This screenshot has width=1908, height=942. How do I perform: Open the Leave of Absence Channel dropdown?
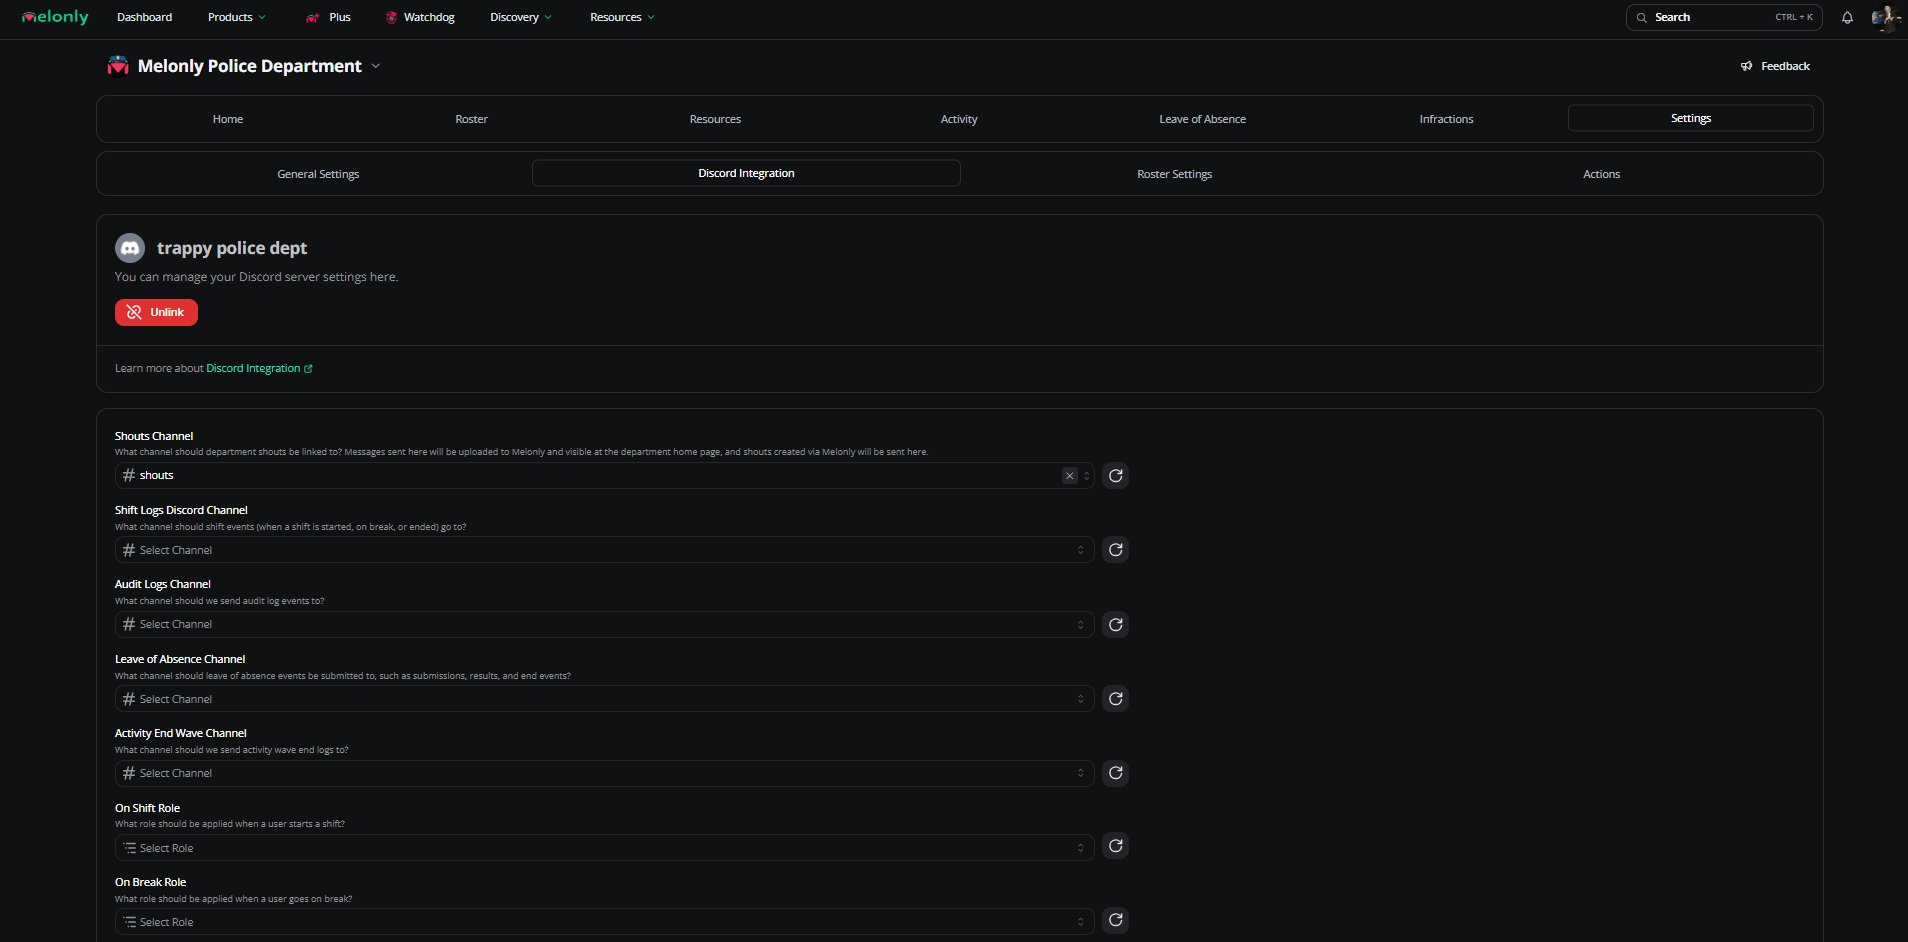coord(604,699)
